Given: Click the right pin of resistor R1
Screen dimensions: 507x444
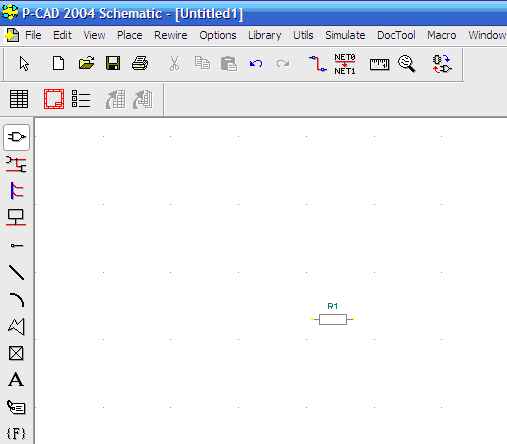Looking at the screenshot, I should point(351,319).
